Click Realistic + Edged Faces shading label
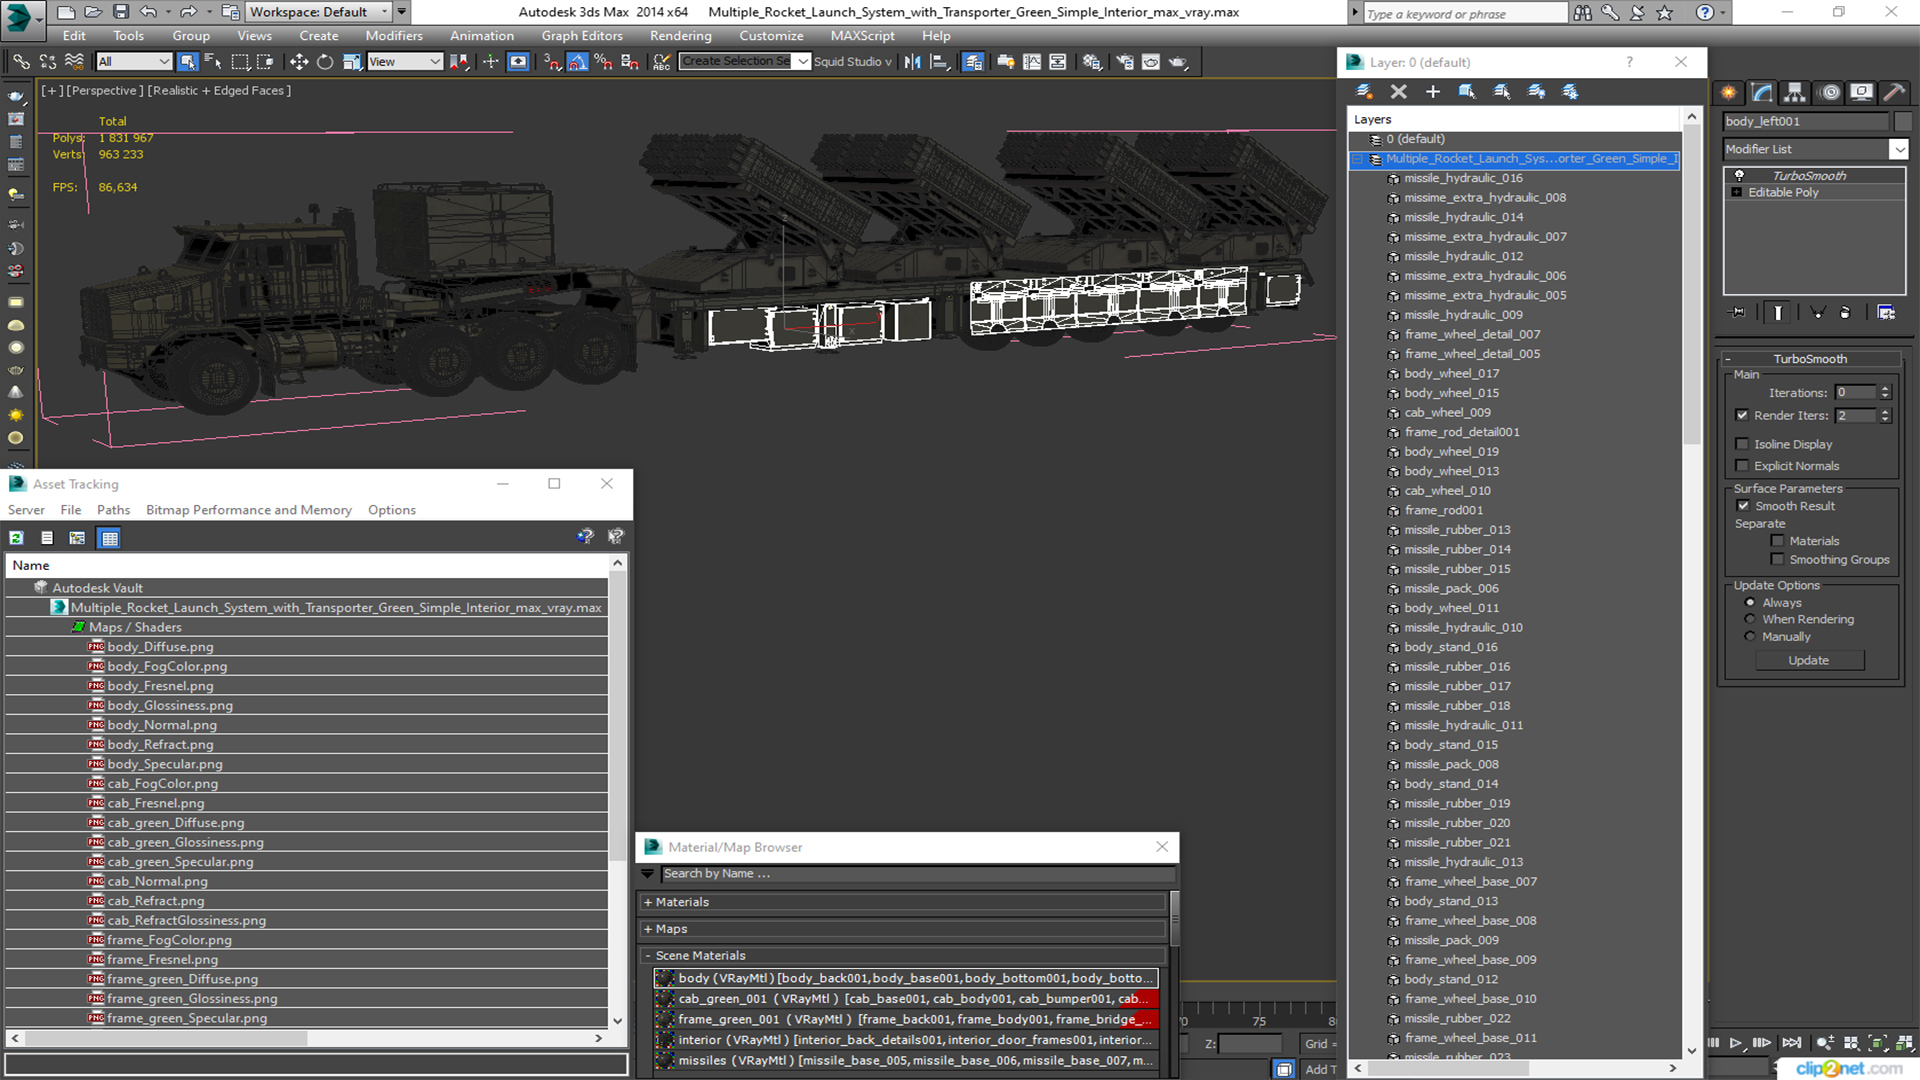1920x1080 pixels. coord(219,91)
